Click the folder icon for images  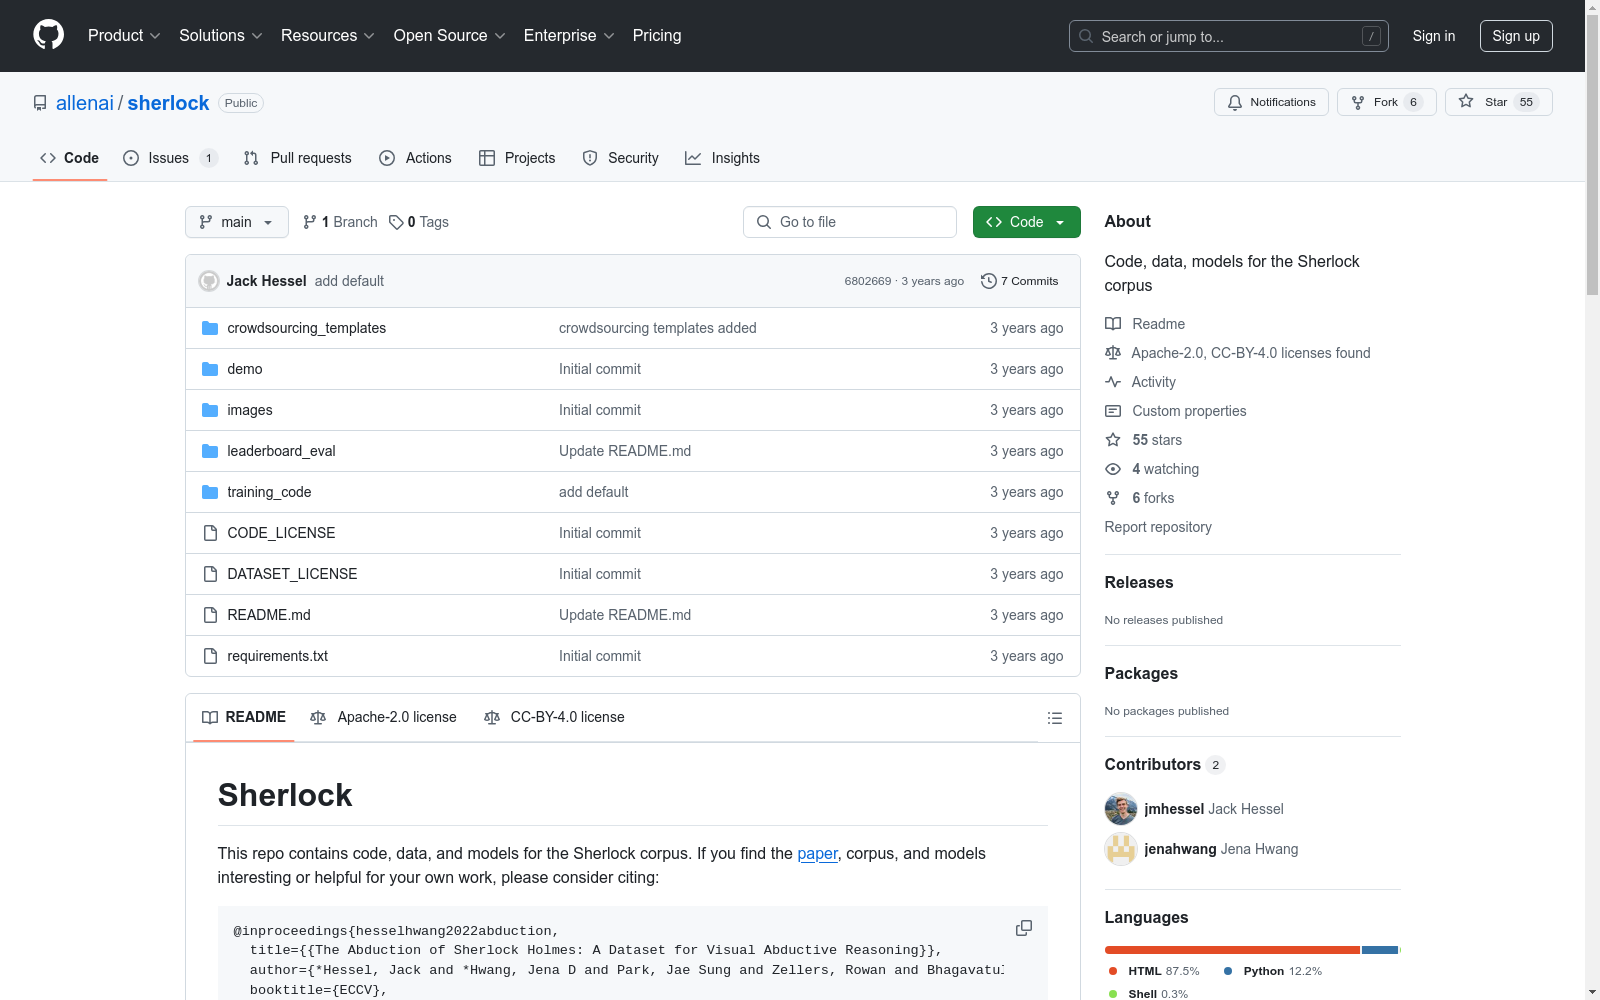click(x=210, y=410)
